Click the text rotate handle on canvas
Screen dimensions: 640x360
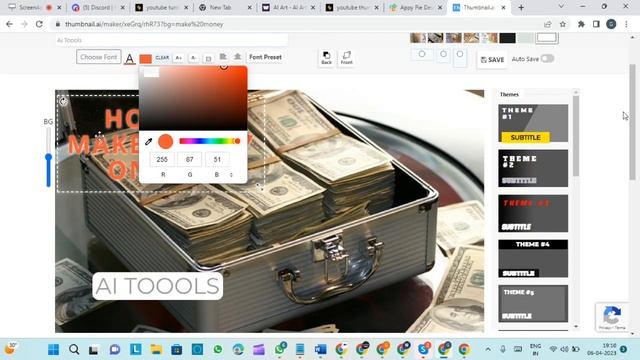pyautogui.click(x=63, y=101)
